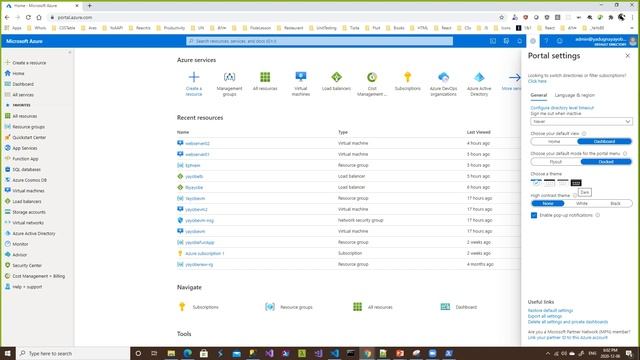Toggle Enable pop-up notifications checkbox

click(534, 215)
